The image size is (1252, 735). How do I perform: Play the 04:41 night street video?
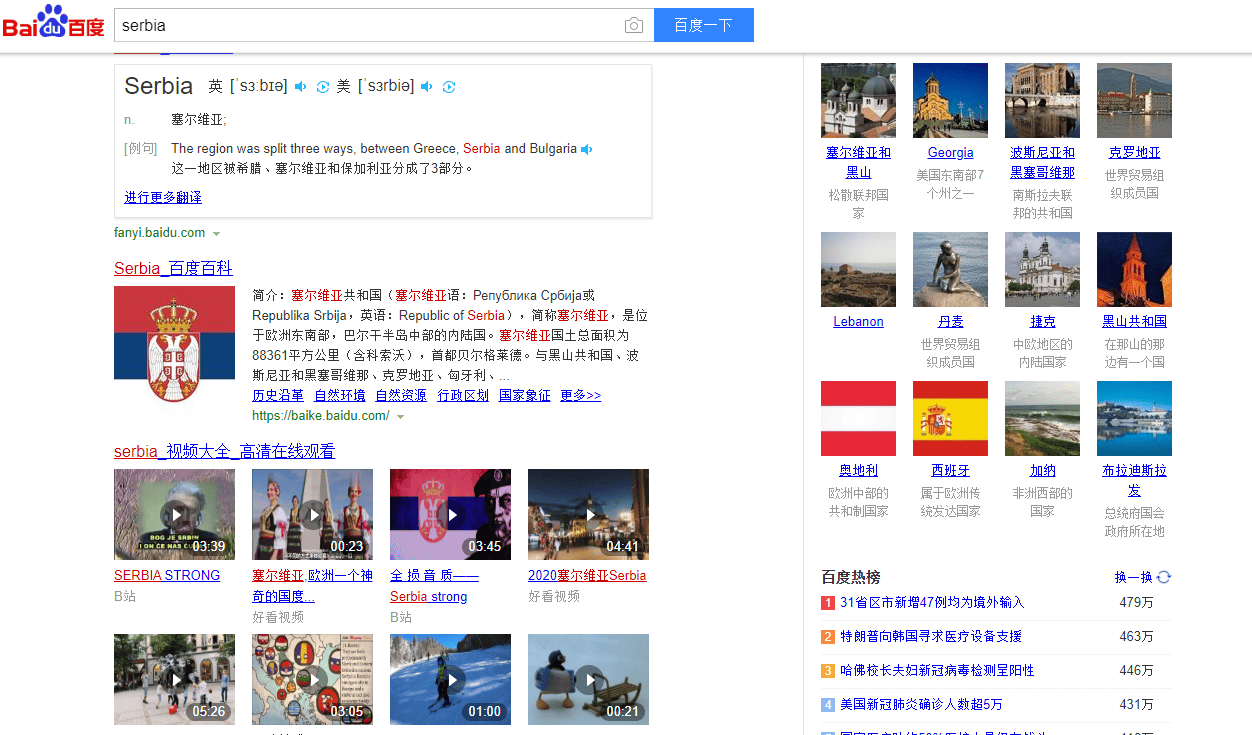588,514
